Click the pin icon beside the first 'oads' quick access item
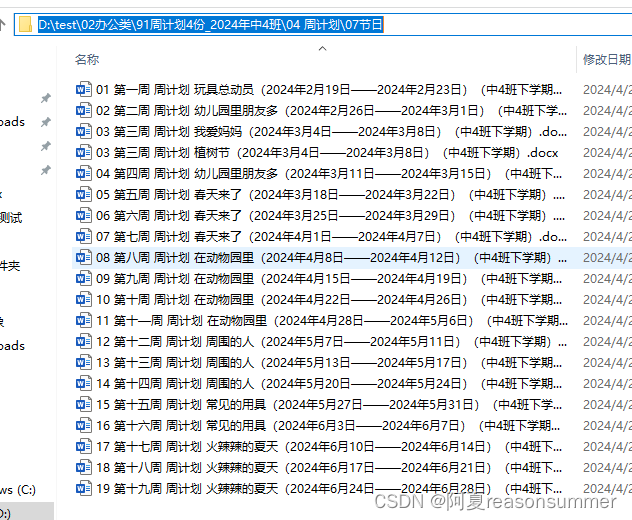 pyautogui.click(x=46, y=121)
